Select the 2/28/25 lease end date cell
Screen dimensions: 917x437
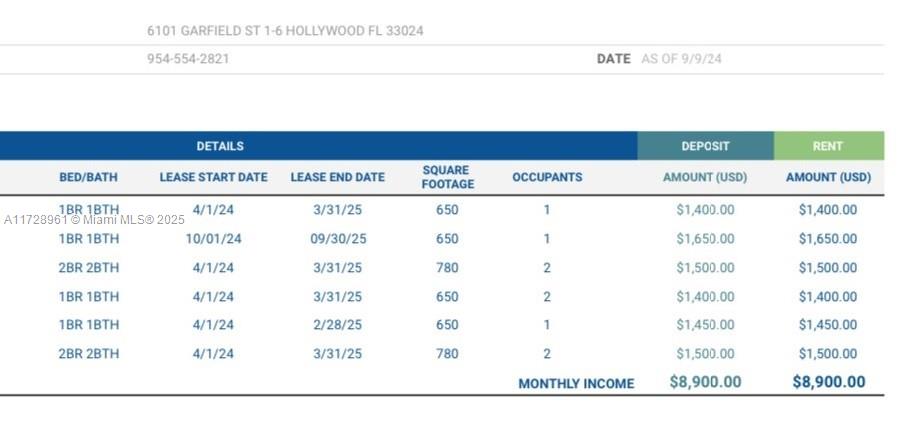point(337,325)
